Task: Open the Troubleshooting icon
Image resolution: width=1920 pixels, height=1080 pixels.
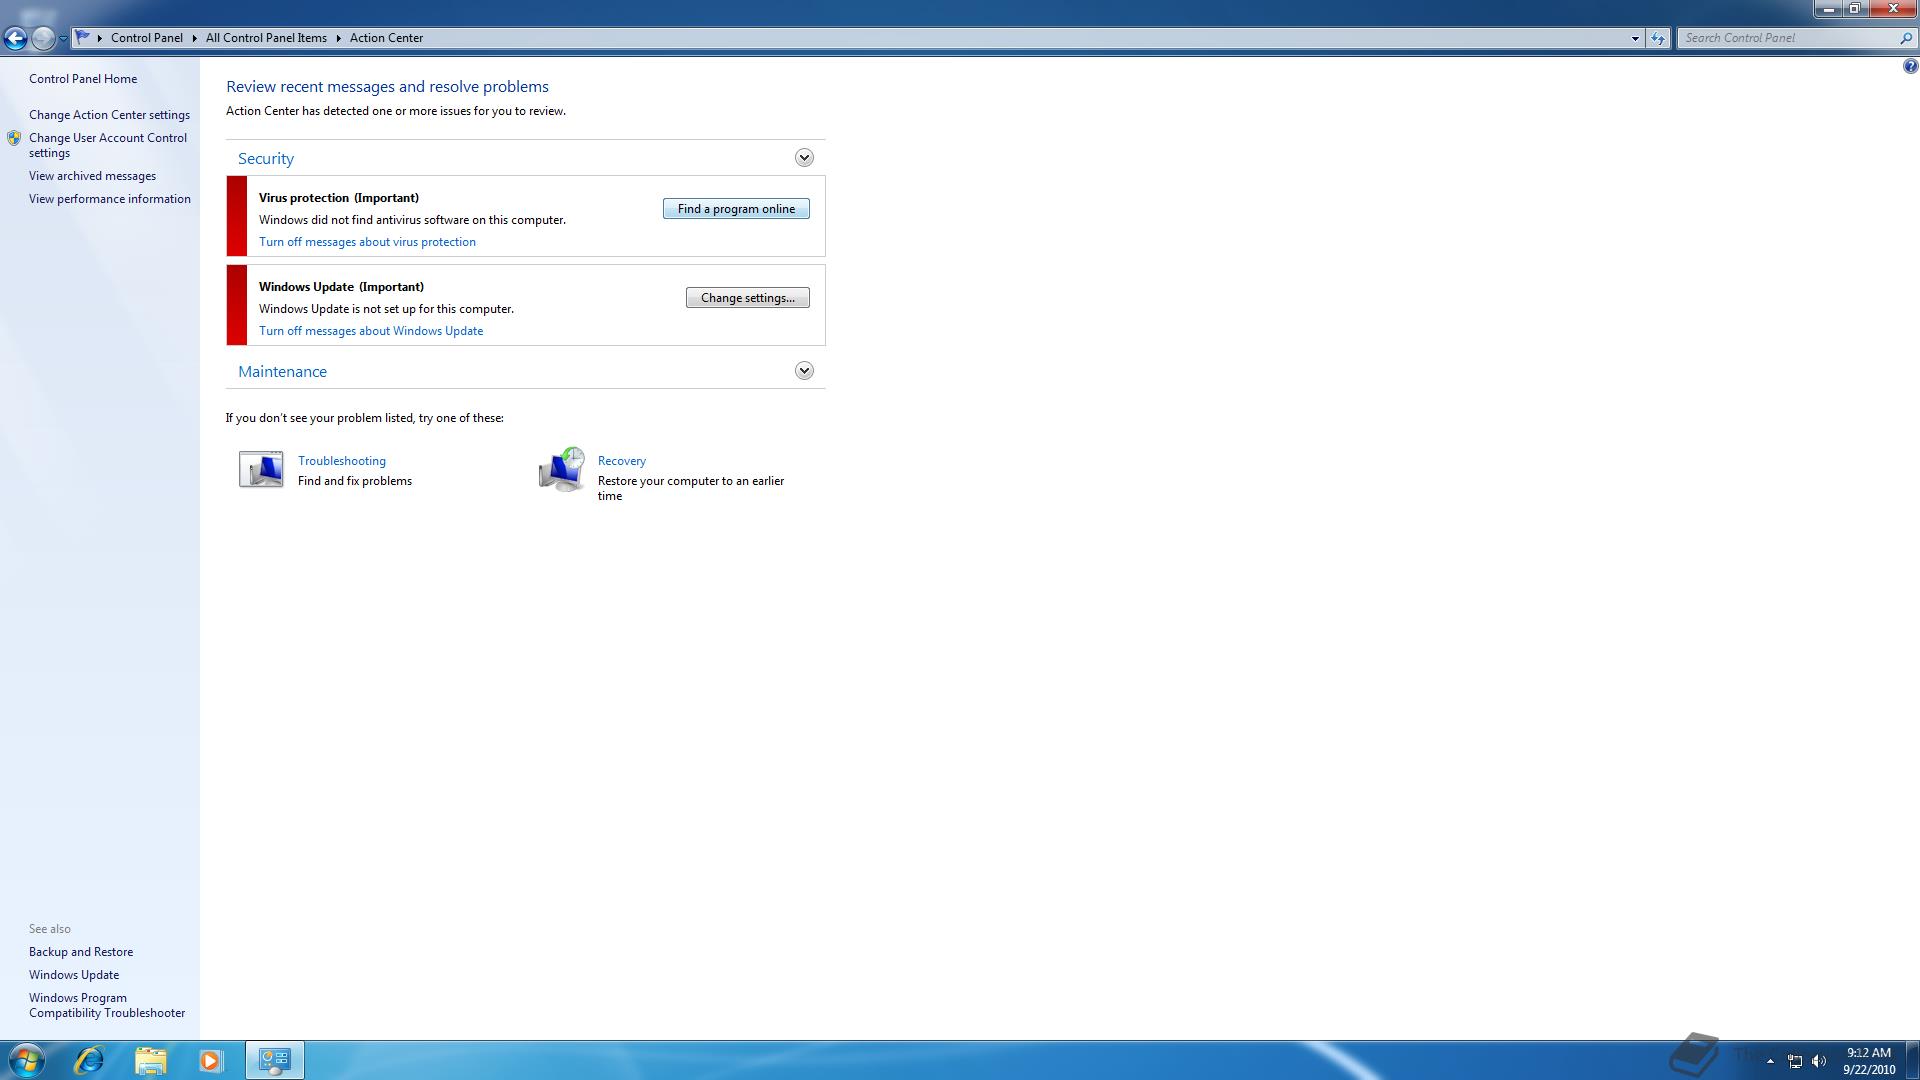Action: click(261, 469)
